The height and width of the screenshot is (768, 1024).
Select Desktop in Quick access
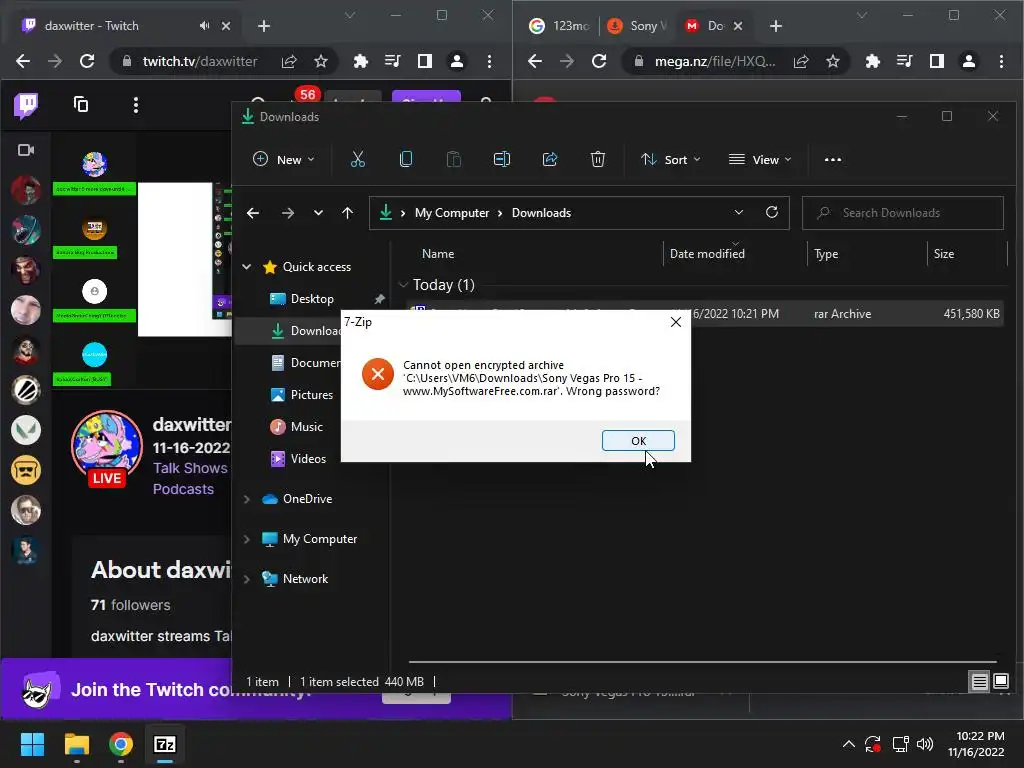(312, 298)
